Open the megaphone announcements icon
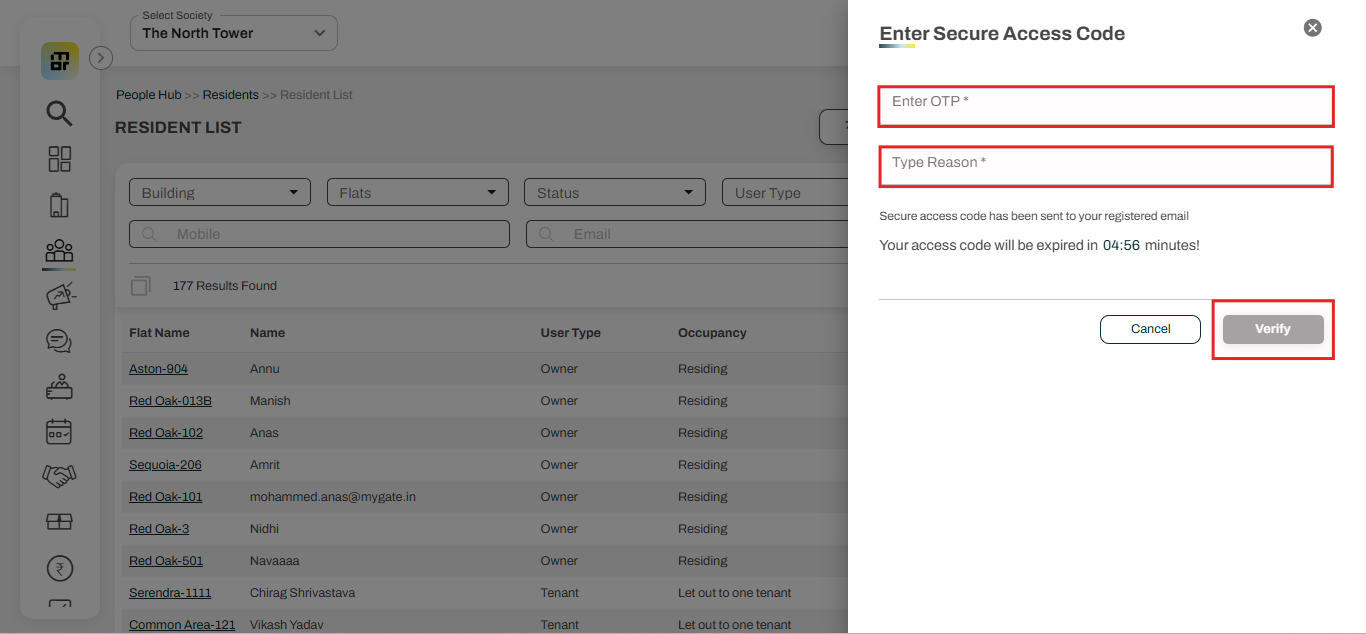 pyautogui.click(x=61, y=296)
